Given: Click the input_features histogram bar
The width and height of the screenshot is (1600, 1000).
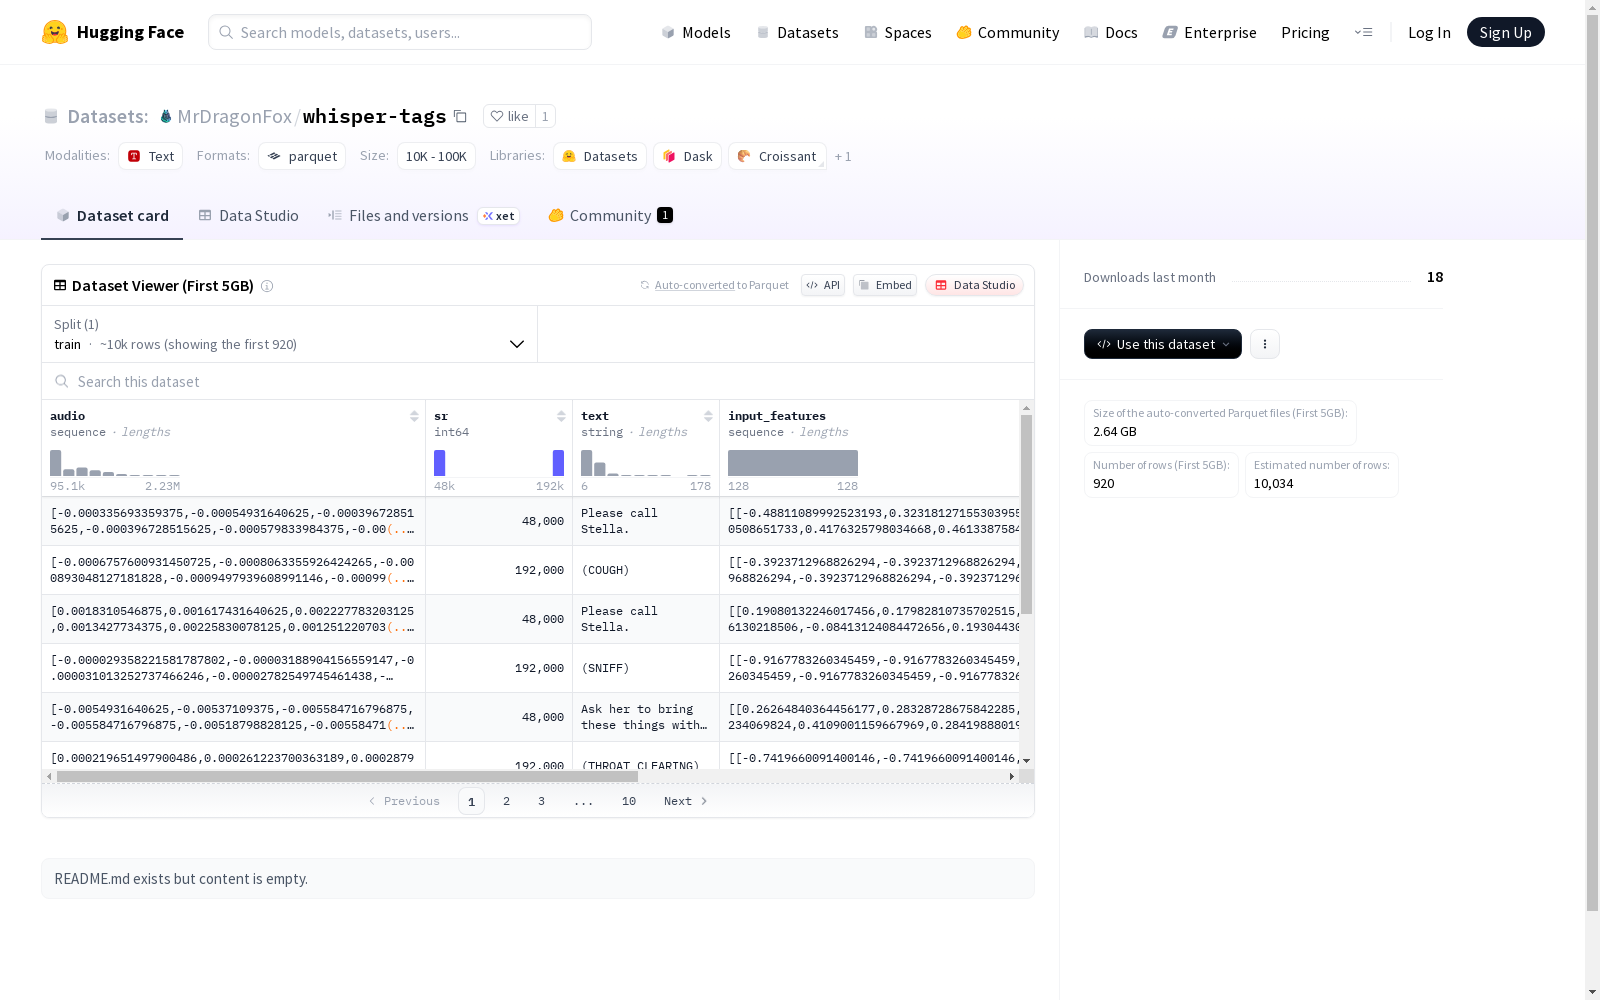Looking at the screenshot, I should point(793,463).
